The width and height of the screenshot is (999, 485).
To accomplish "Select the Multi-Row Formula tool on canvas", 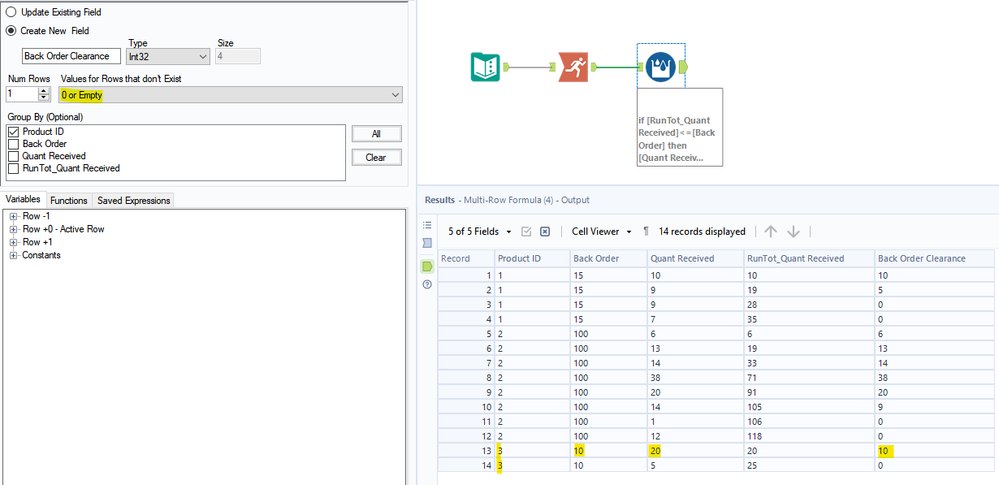I will tap(661, 67).
